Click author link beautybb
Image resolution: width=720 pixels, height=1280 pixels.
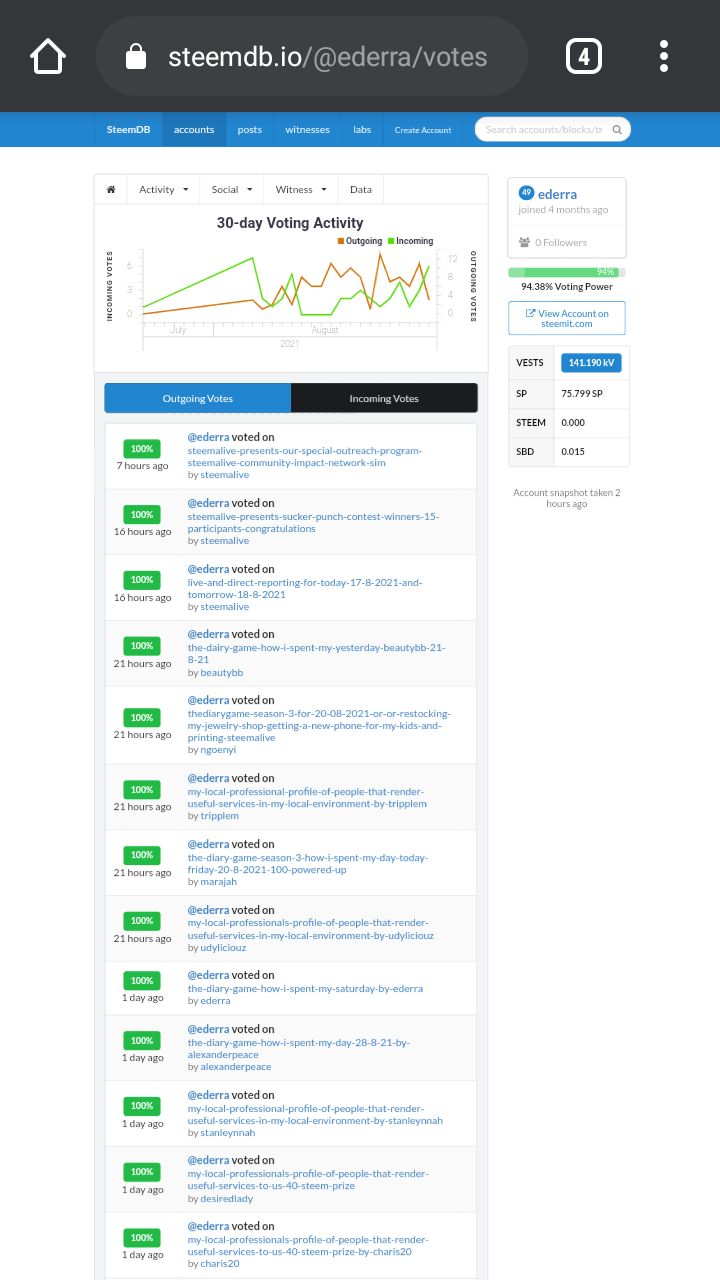click(x=221, y=673)
